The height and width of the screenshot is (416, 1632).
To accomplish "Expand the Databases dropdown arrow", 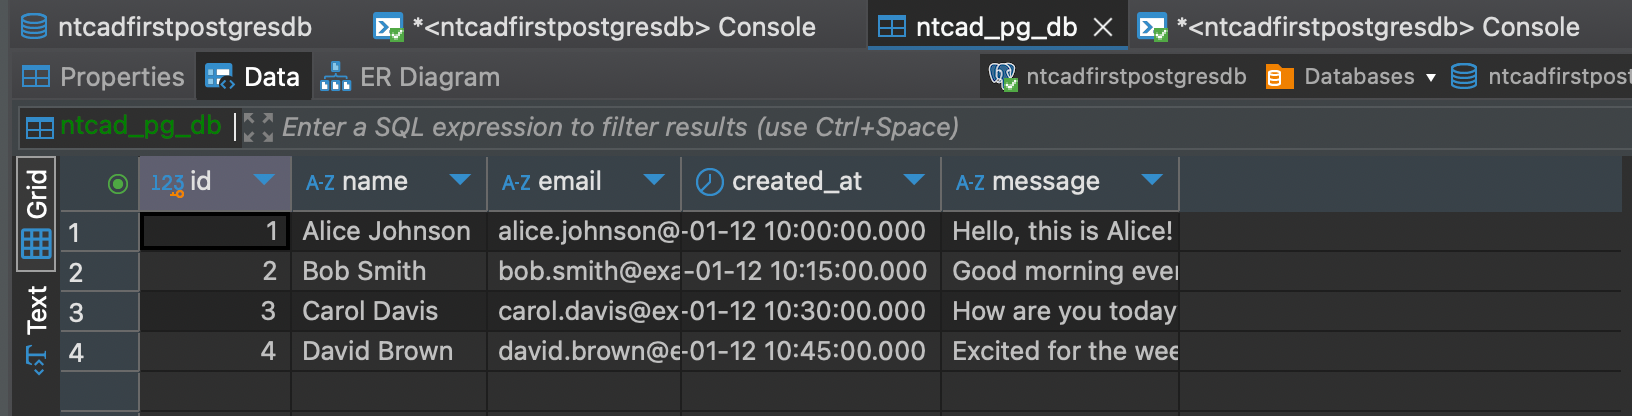I will point(1431,77).
